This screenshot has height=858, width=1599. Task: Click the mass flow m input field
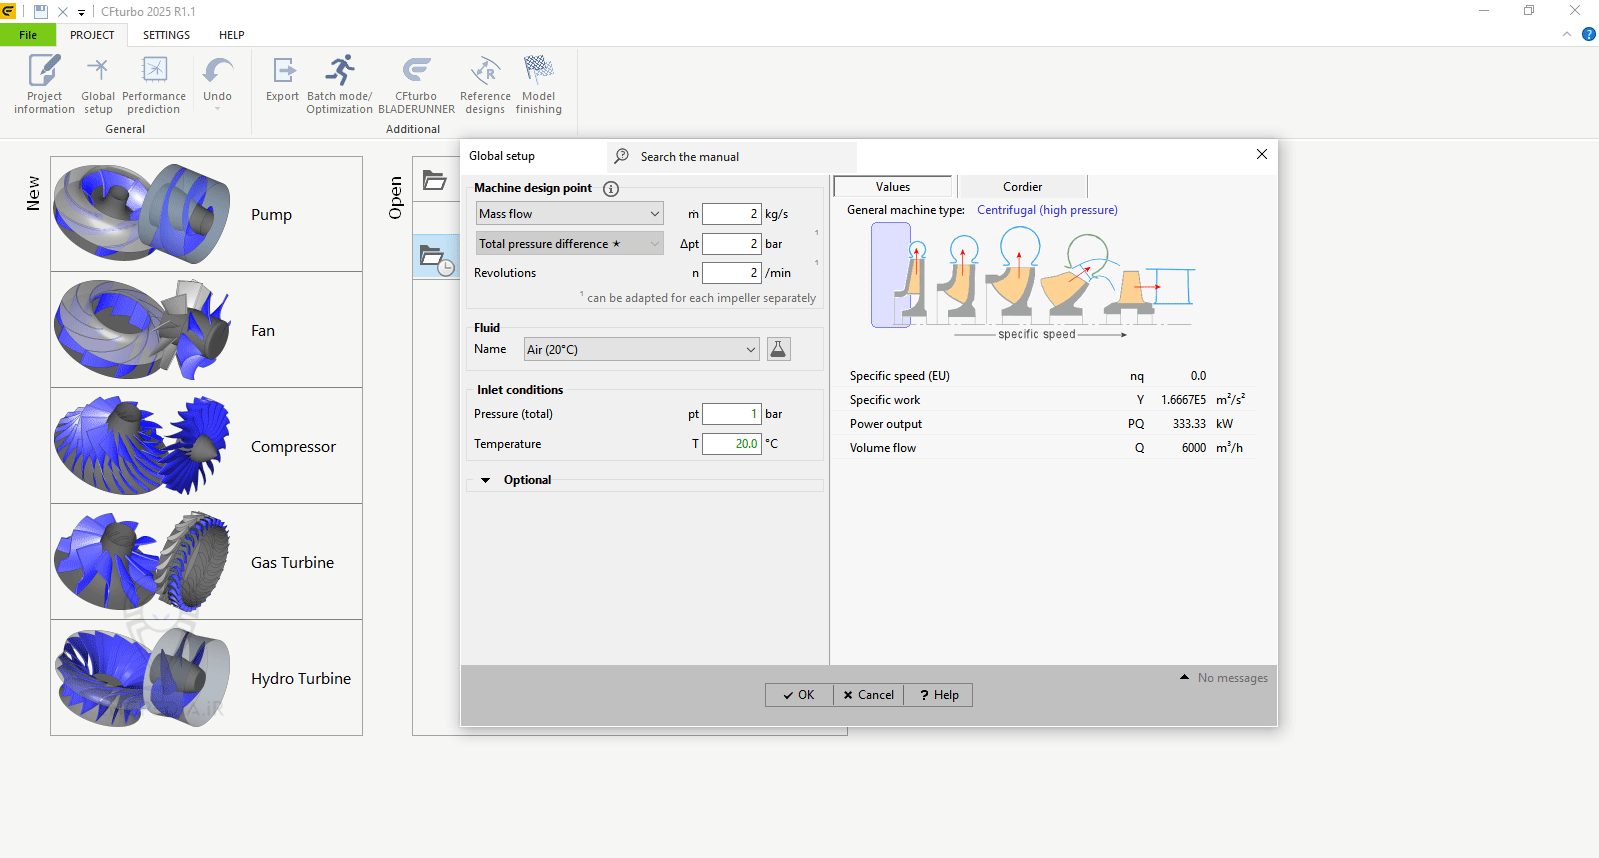[x=732, y=214]
